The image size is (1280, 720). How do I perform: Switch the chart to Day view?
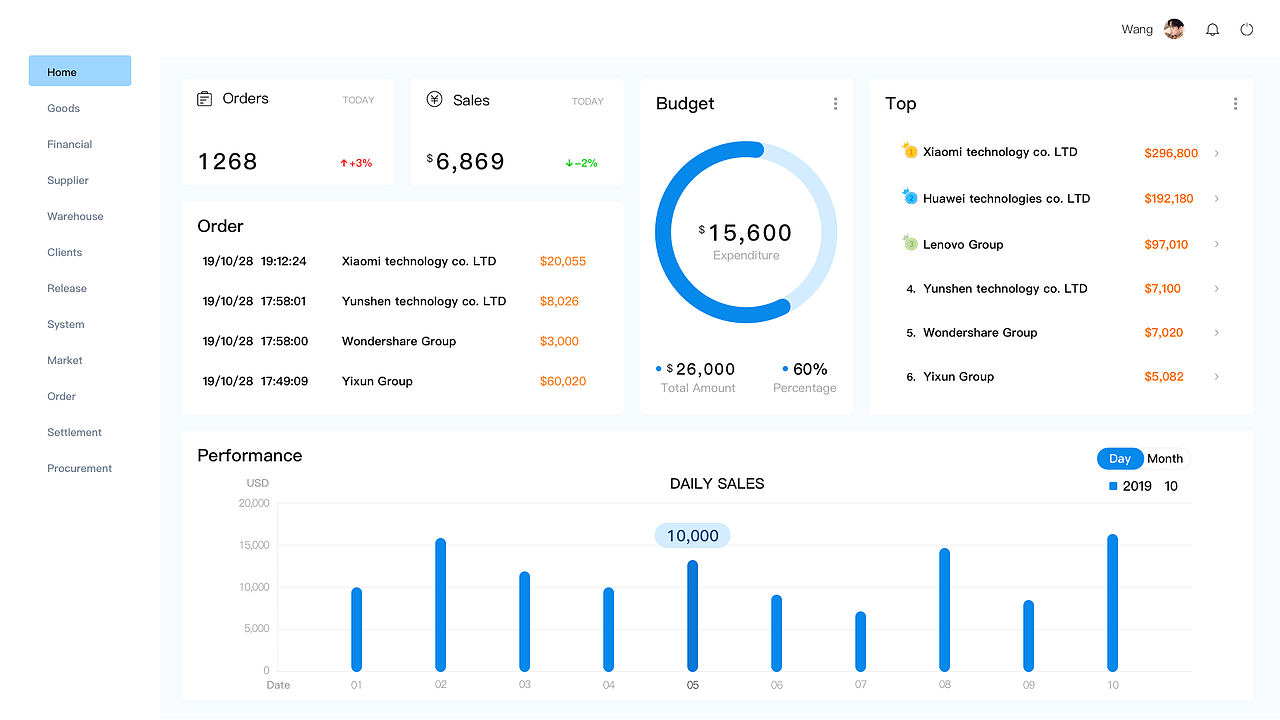point(1120,459)
